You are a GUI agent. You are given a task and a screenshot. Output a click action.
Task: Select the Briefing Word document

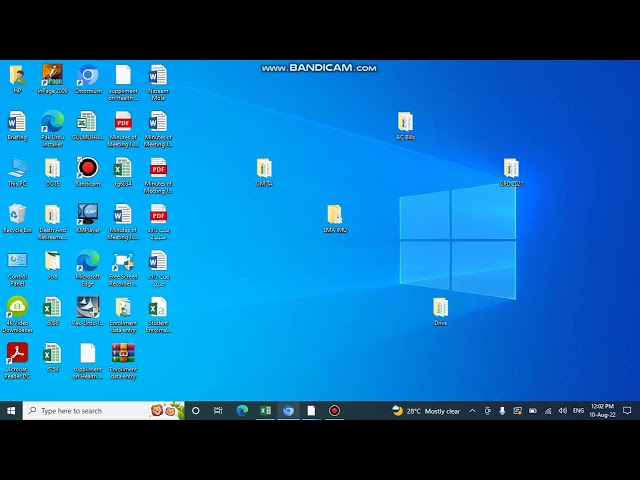click(17, 126)
